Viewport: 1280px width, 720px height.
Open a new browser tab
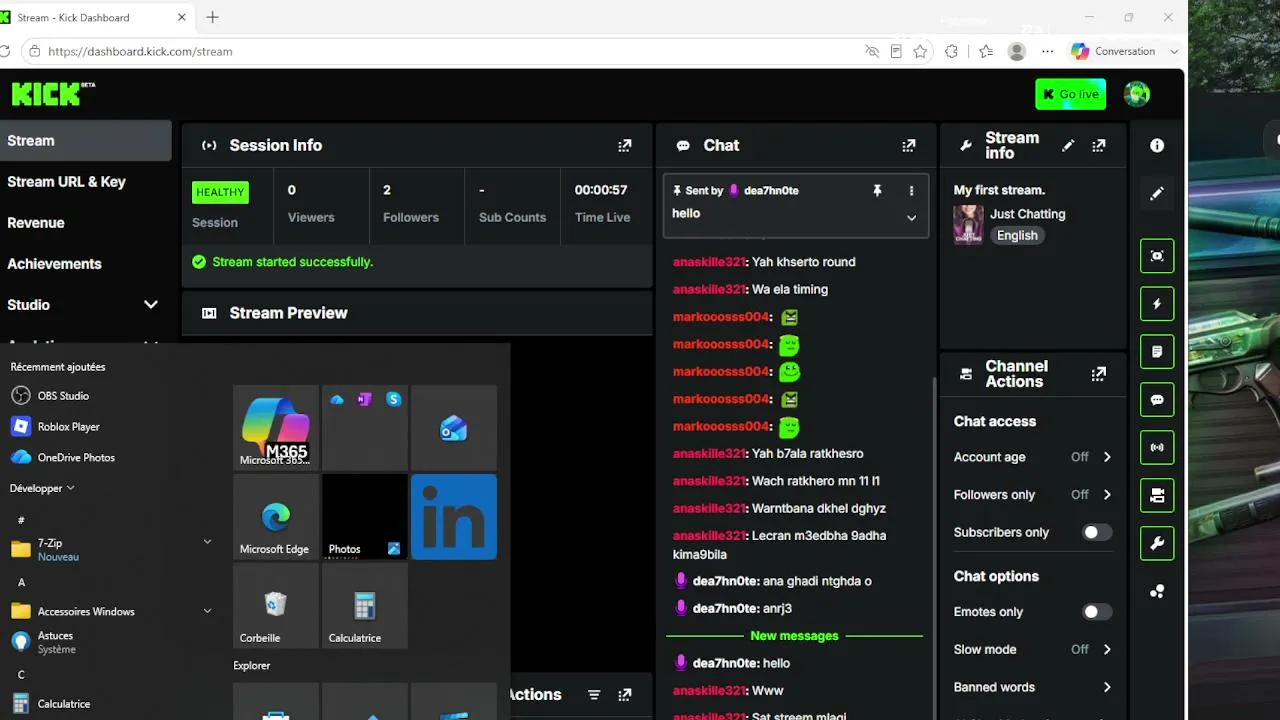tap(212, 17)
